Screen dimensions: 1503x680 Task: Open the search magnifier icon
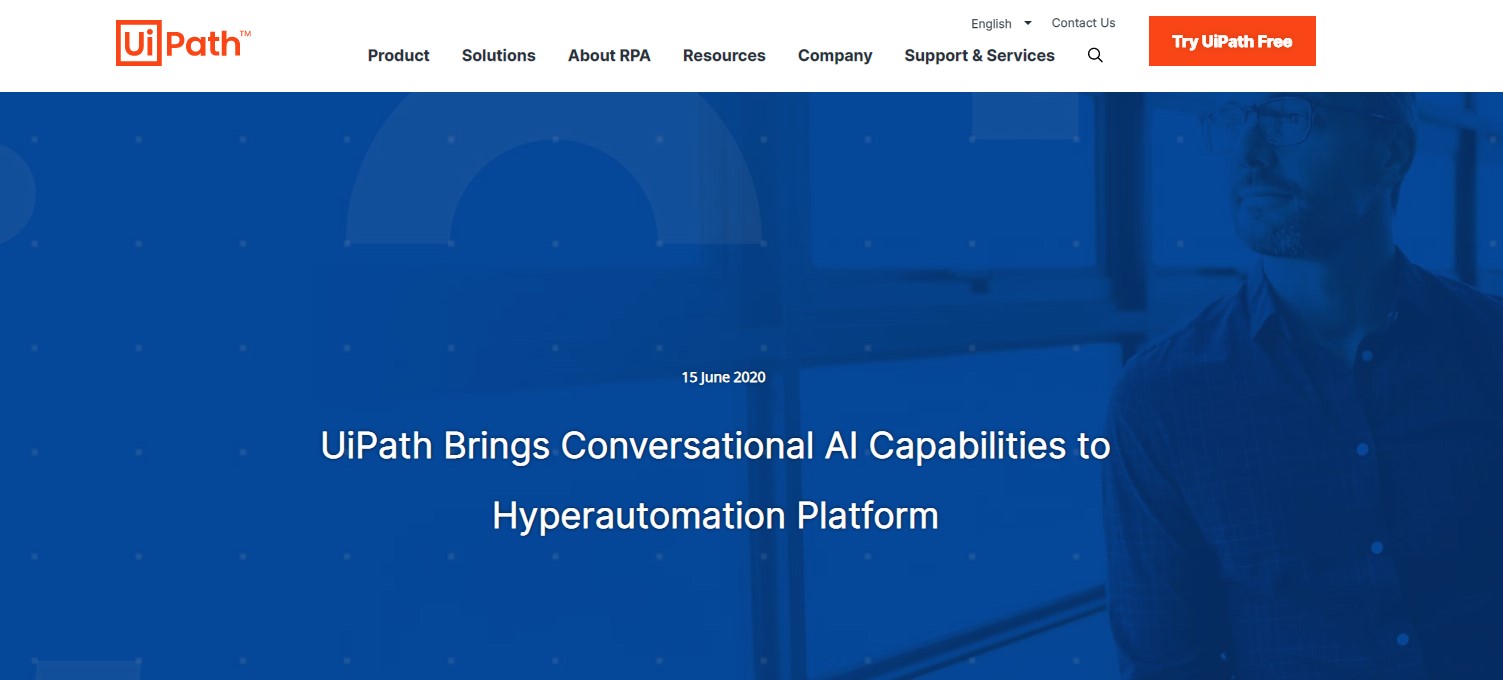(x=1095, y=55)
